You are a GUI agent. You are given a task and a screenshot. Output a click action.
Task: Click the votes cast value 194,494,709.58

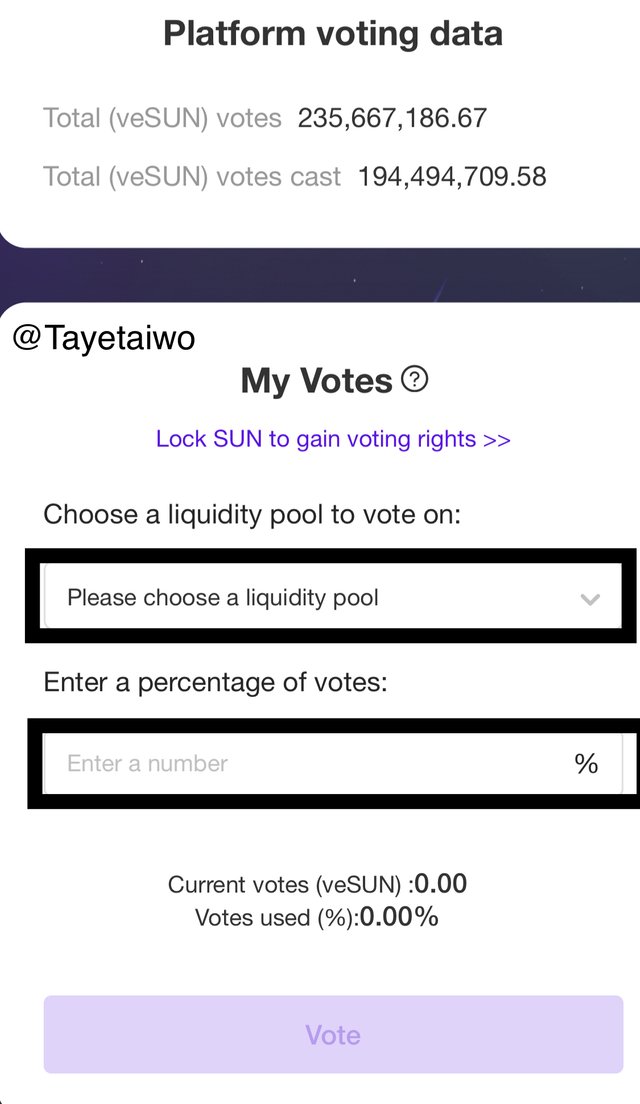(x=452, y=177)
